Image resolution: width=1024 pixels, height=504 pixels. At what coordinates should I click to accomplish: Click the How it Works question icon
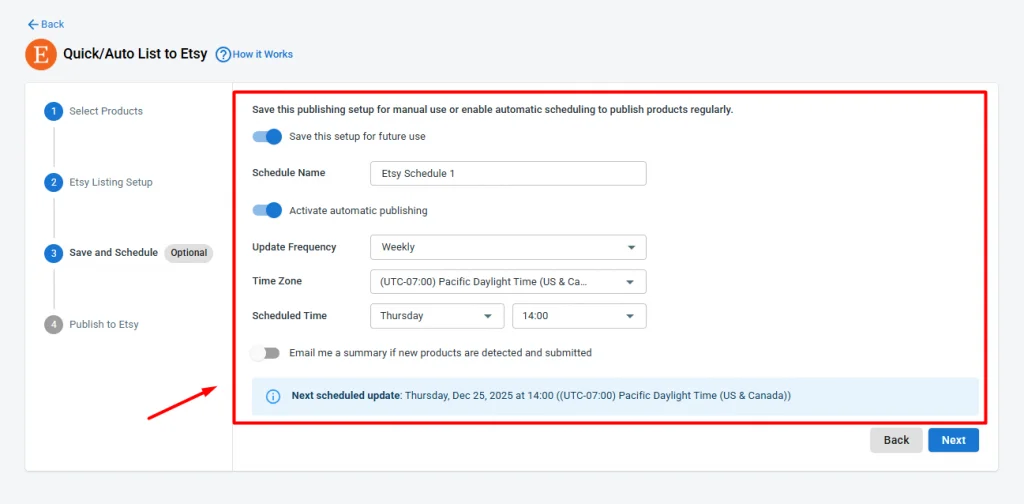(x=223, y=54)
